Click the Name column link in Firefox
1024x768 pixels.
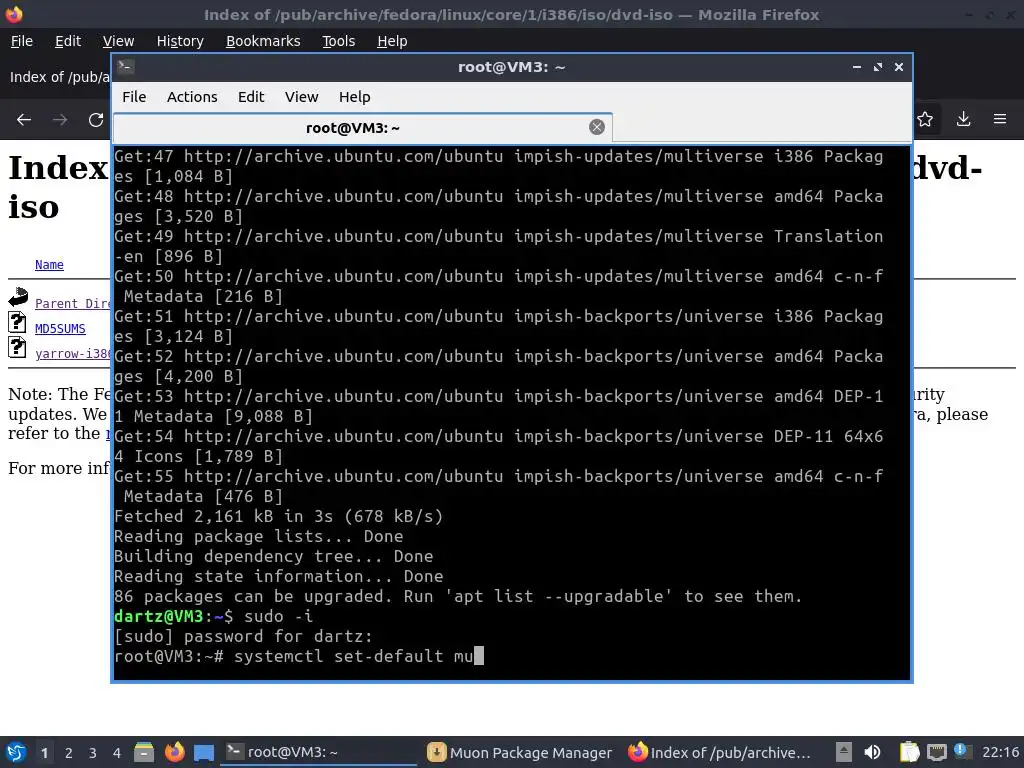click(49, 264)
